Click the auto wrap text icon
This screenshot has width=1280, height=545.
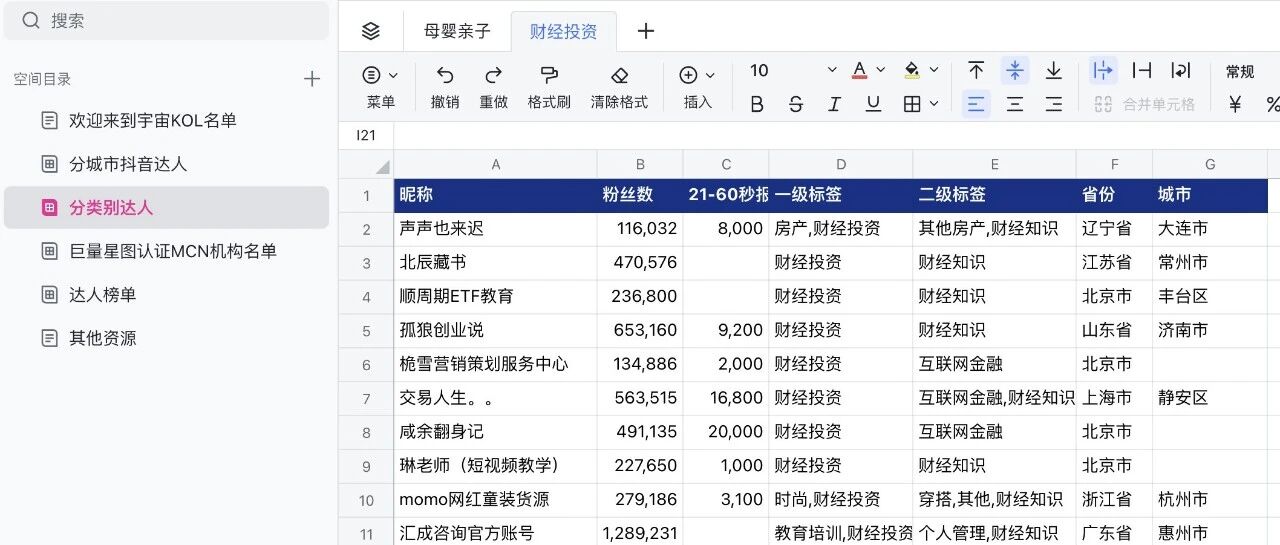[x=1181, y=70]
